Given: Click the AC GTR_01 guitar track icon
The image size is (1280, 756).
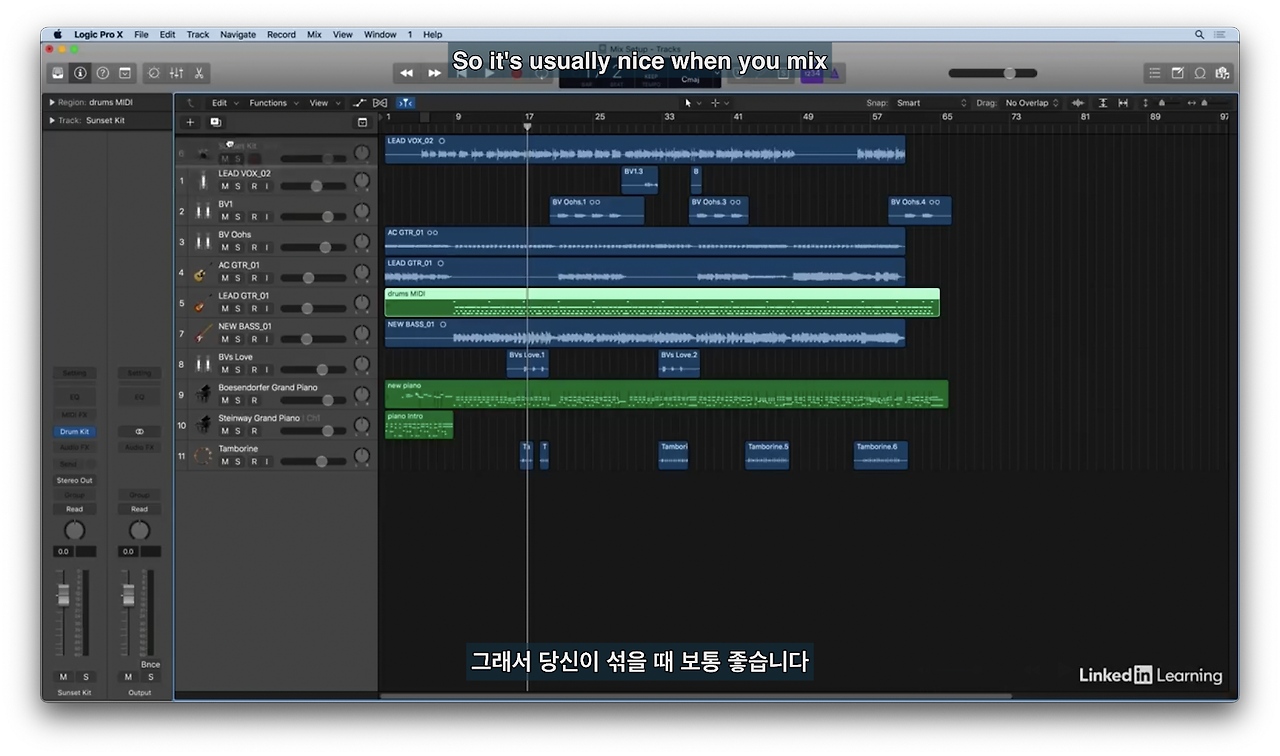Looking at the screenshot, I should tap(203, 273).
